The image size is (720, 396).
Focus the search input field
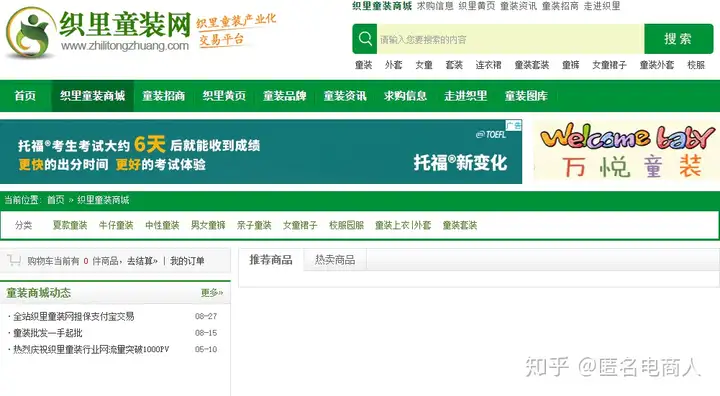click(x=510, y=40)
